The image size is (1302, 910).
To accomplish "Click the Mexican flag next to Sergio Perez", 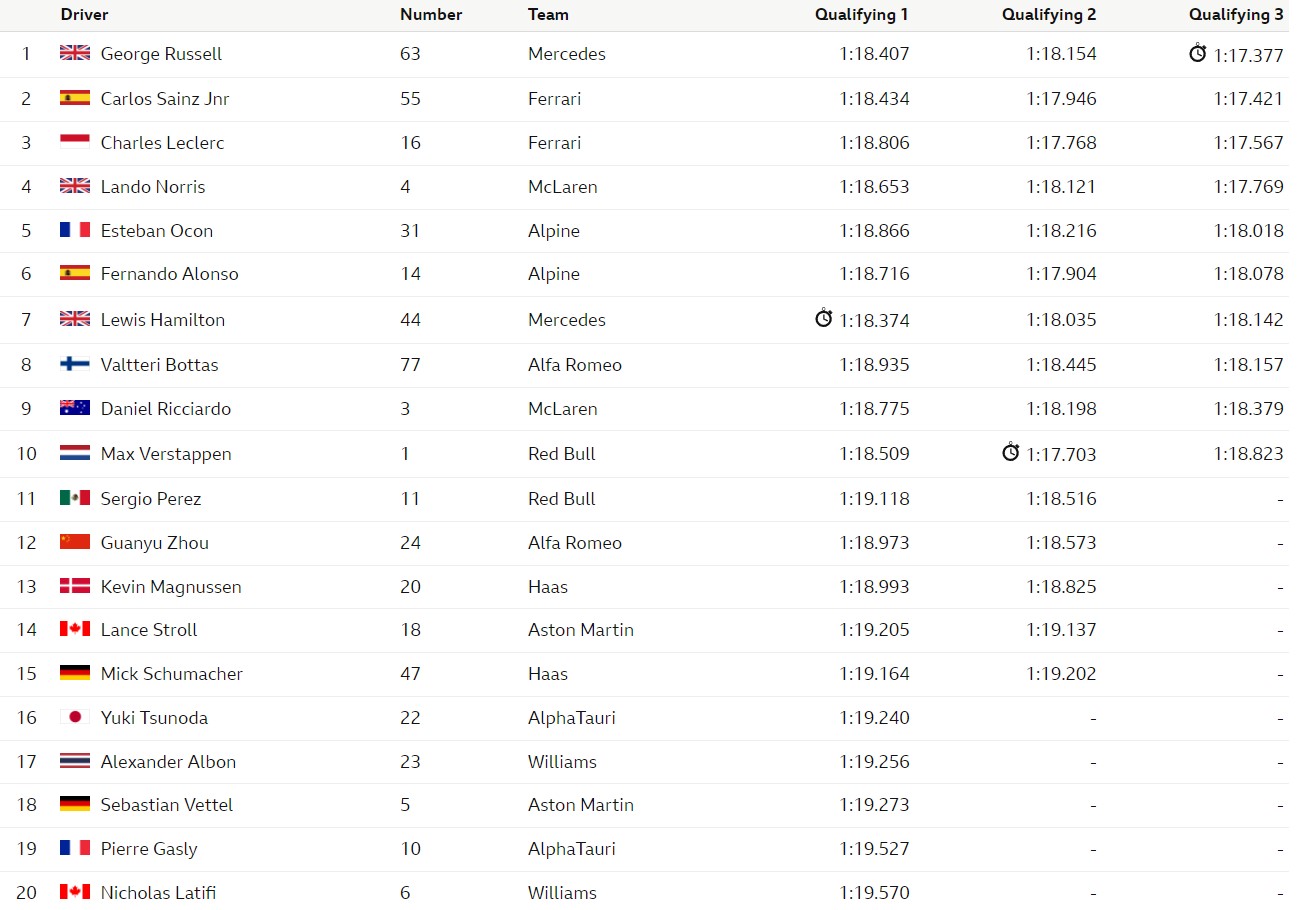I will [x=75, y=498].
